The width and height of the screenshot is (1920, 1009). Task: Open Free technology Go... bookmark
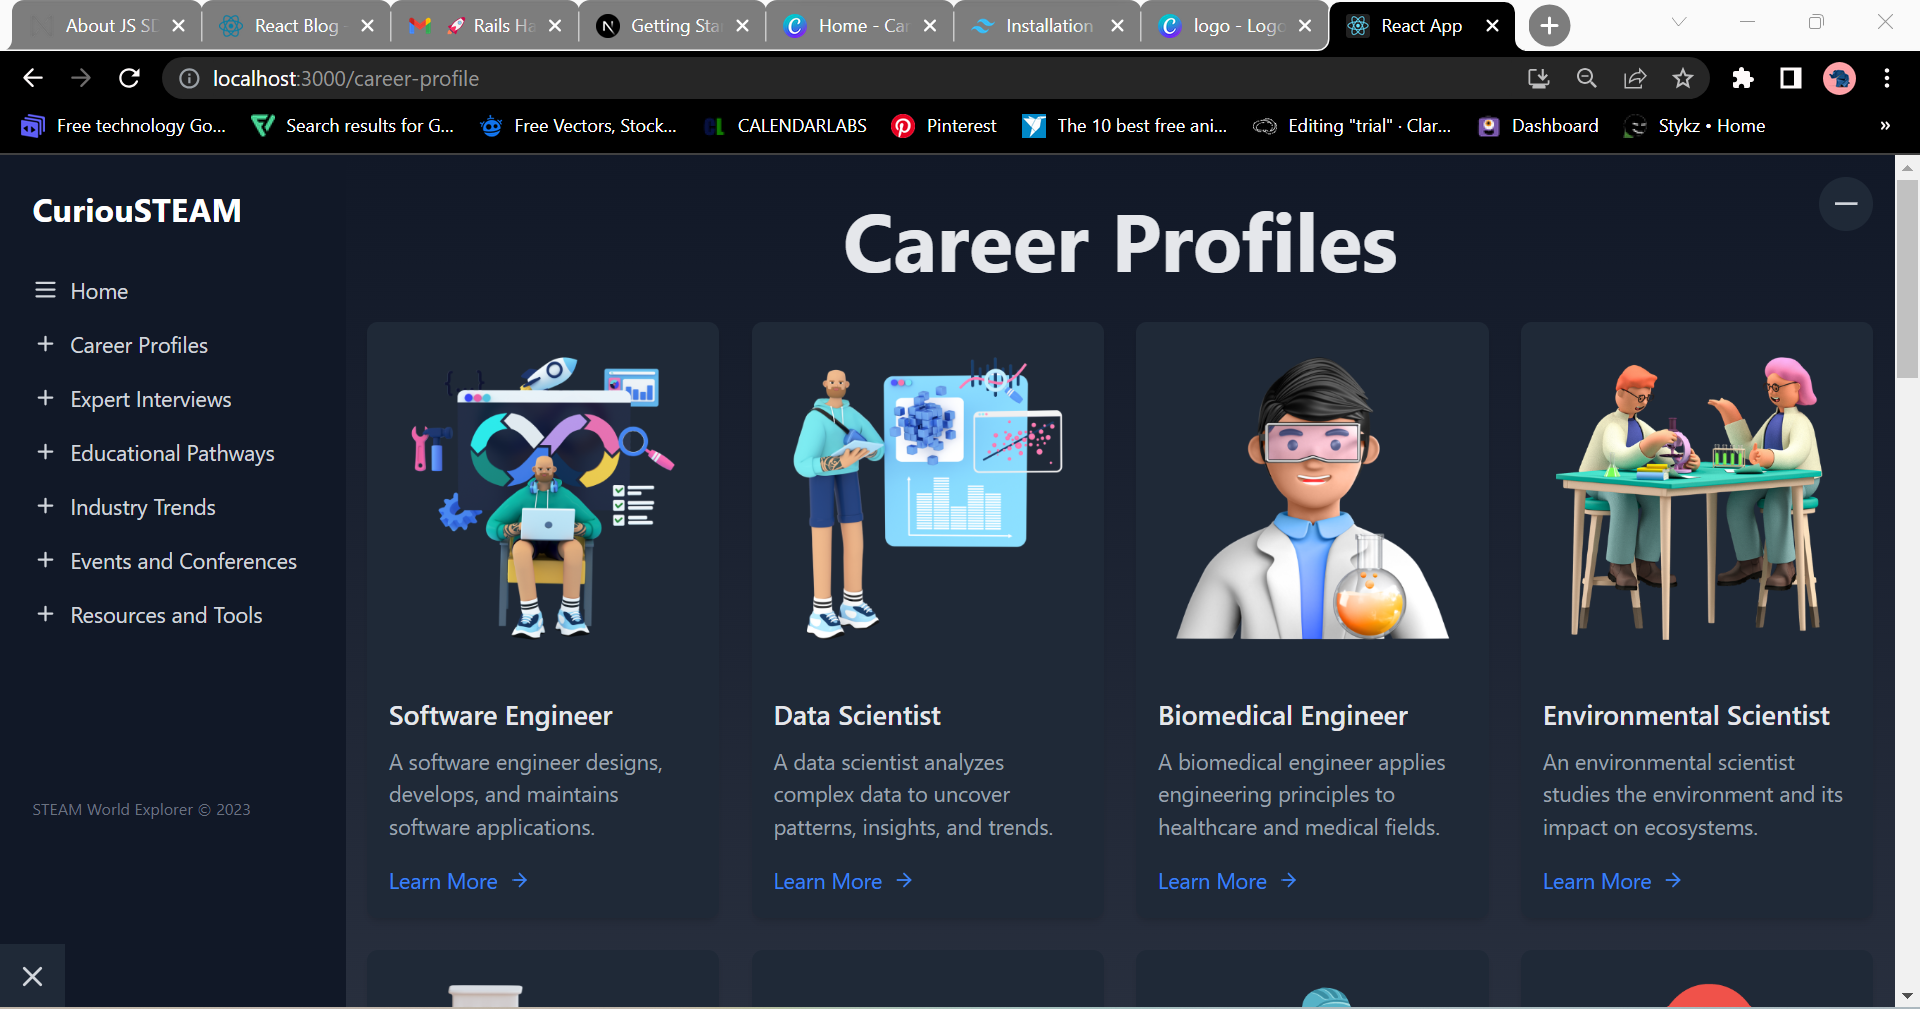(124, 126)
